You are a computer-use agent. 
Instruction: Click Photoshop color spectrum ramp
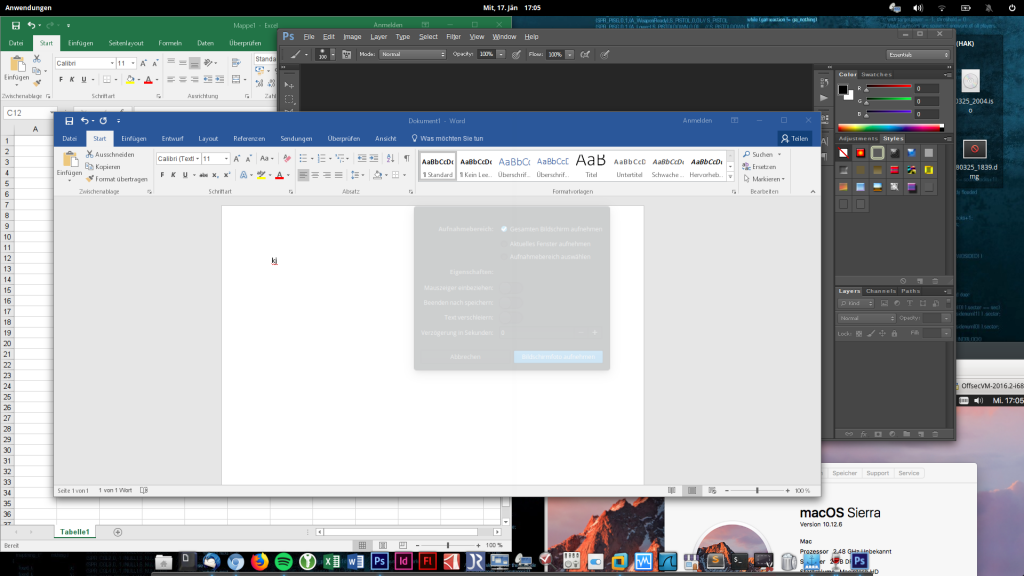point(891,128)
